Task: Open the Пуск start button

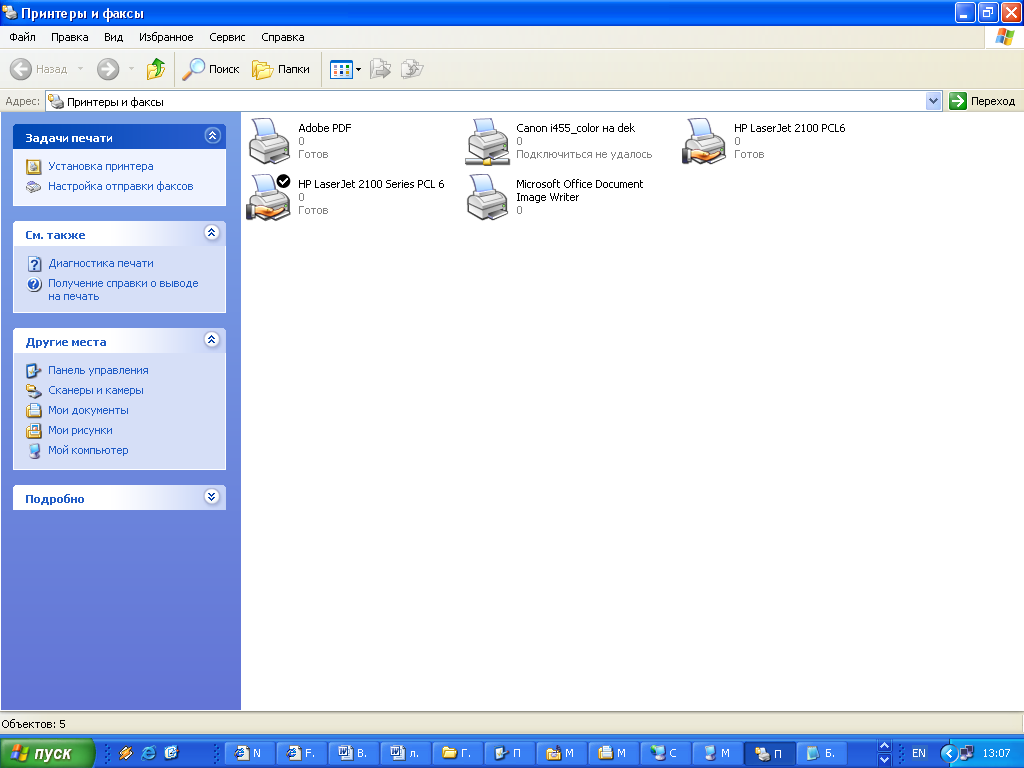Action: 47,753
